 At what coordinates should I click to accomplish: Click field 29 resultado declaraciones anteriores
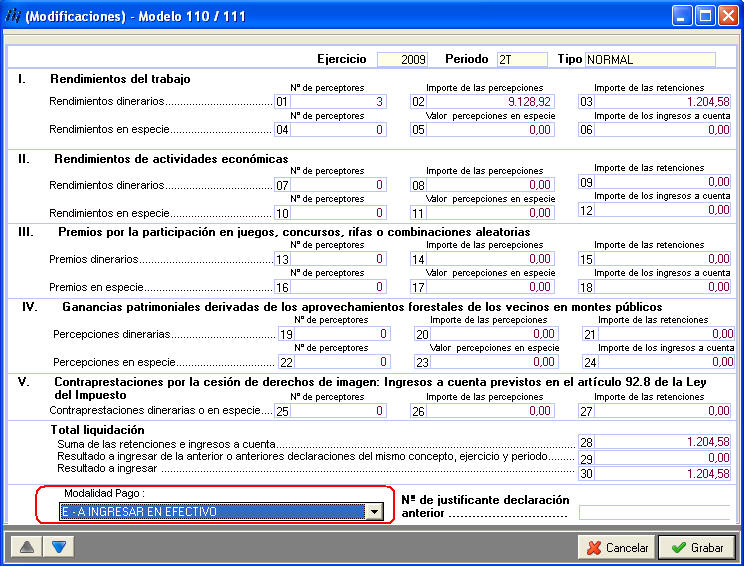[662, 458]
